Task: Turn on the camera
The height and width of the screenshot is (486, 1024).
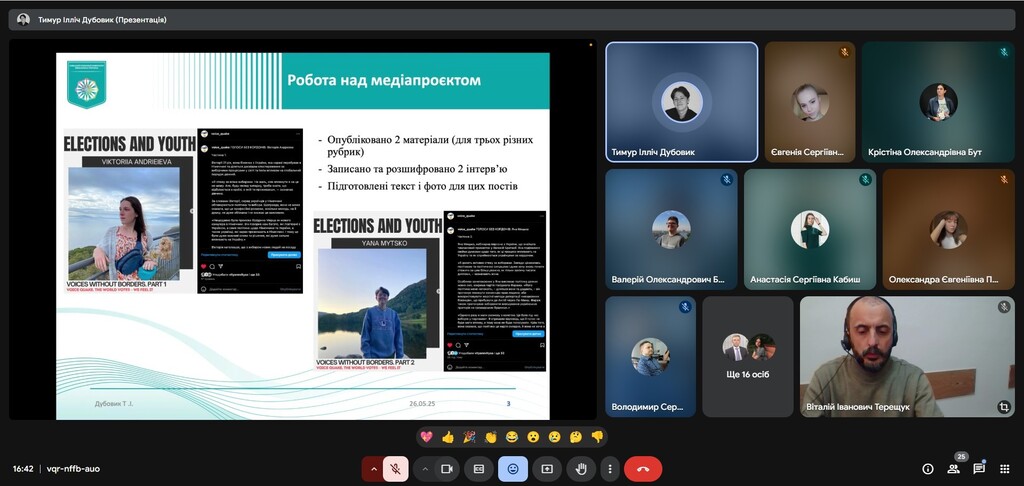Action: (x=447, y=468)
